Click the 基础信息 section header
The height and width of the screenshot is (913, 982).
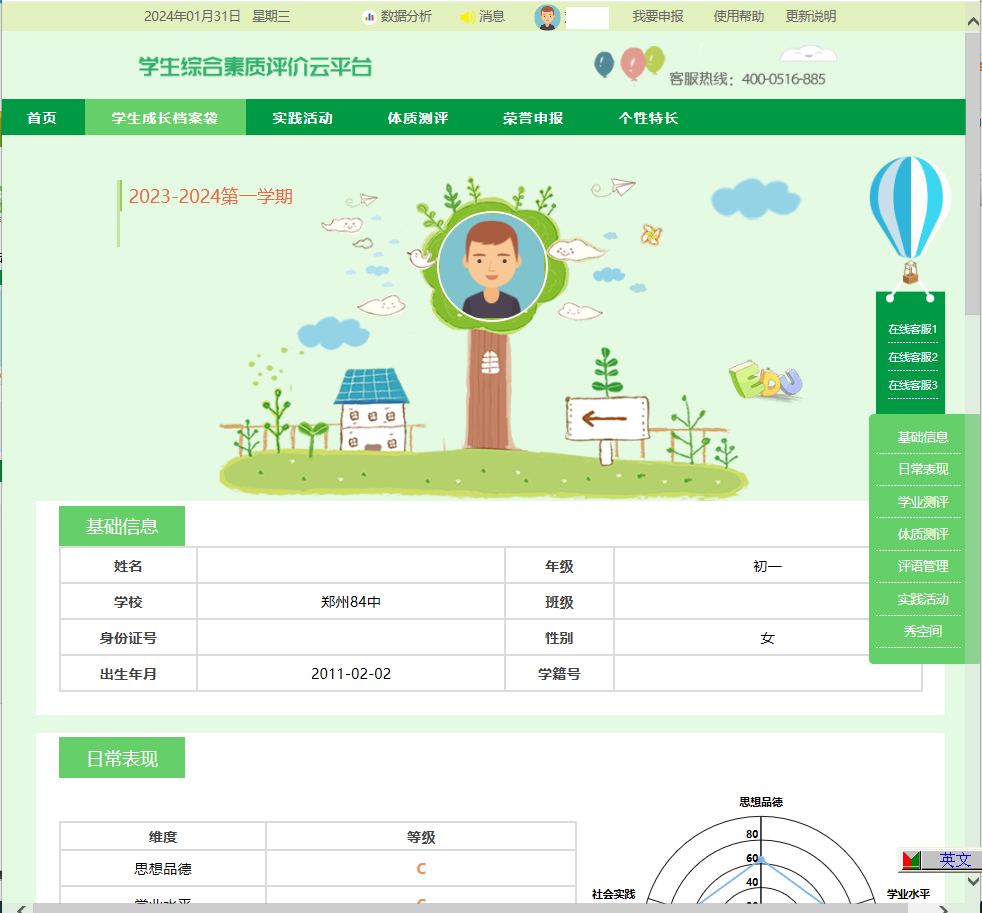tap(122, 526)
